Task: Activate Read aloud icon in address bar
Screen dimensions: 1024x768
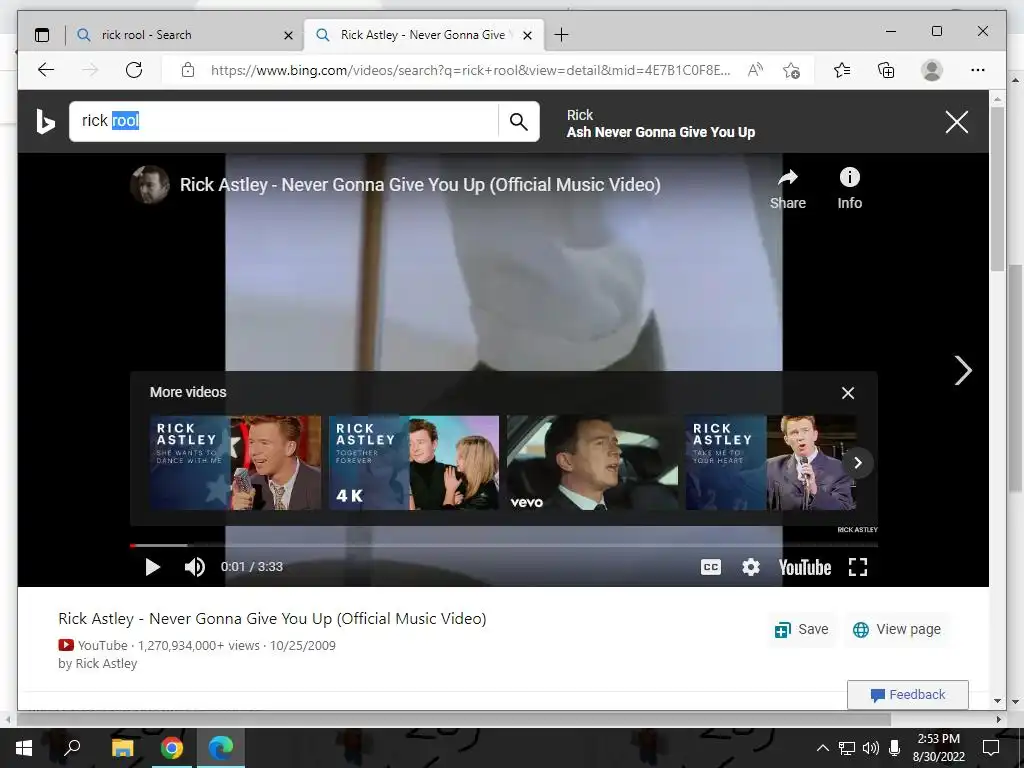Action: point(755,70)
